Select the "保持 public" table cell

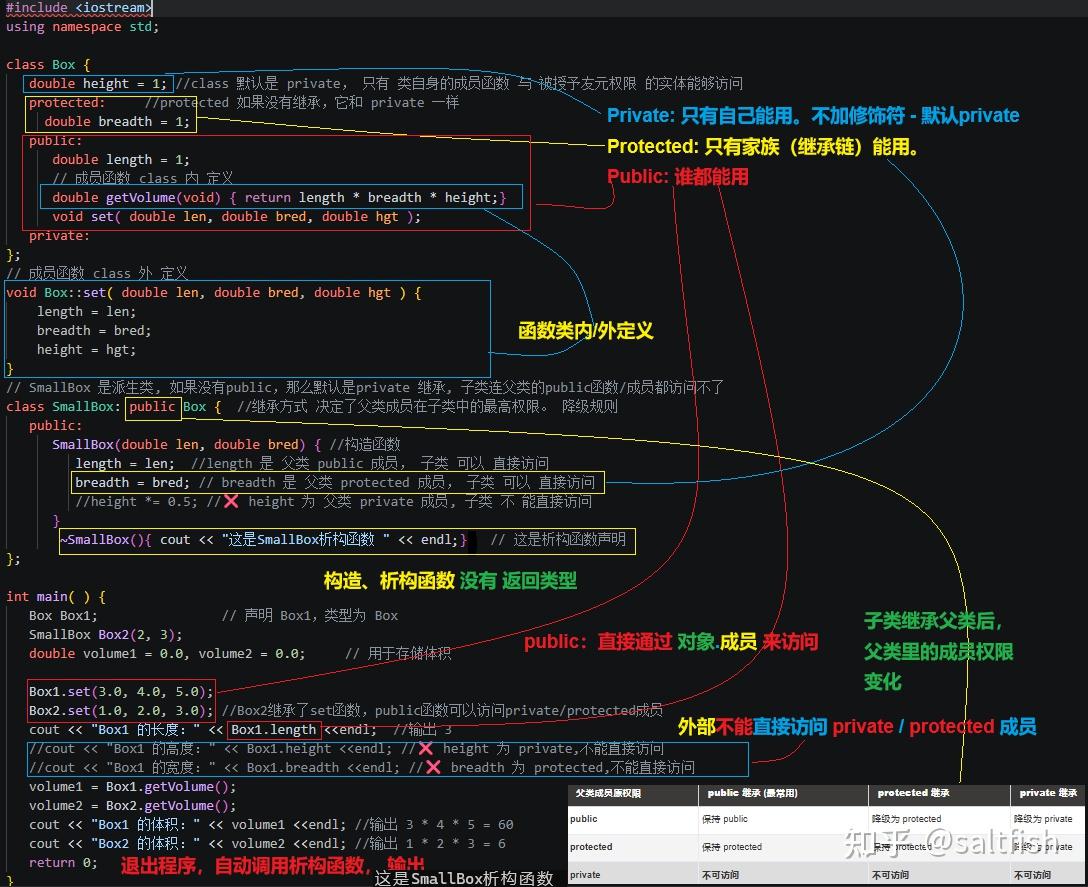click(724, 819)
